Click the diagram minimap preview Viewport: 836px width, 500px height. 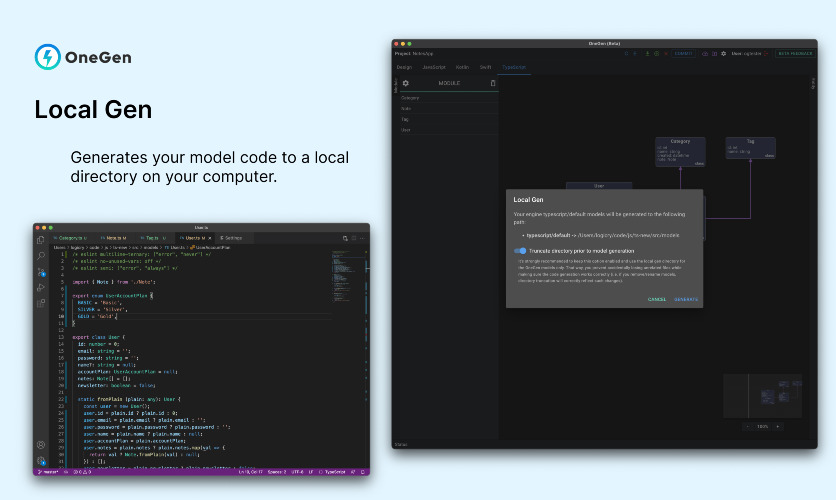762,395
